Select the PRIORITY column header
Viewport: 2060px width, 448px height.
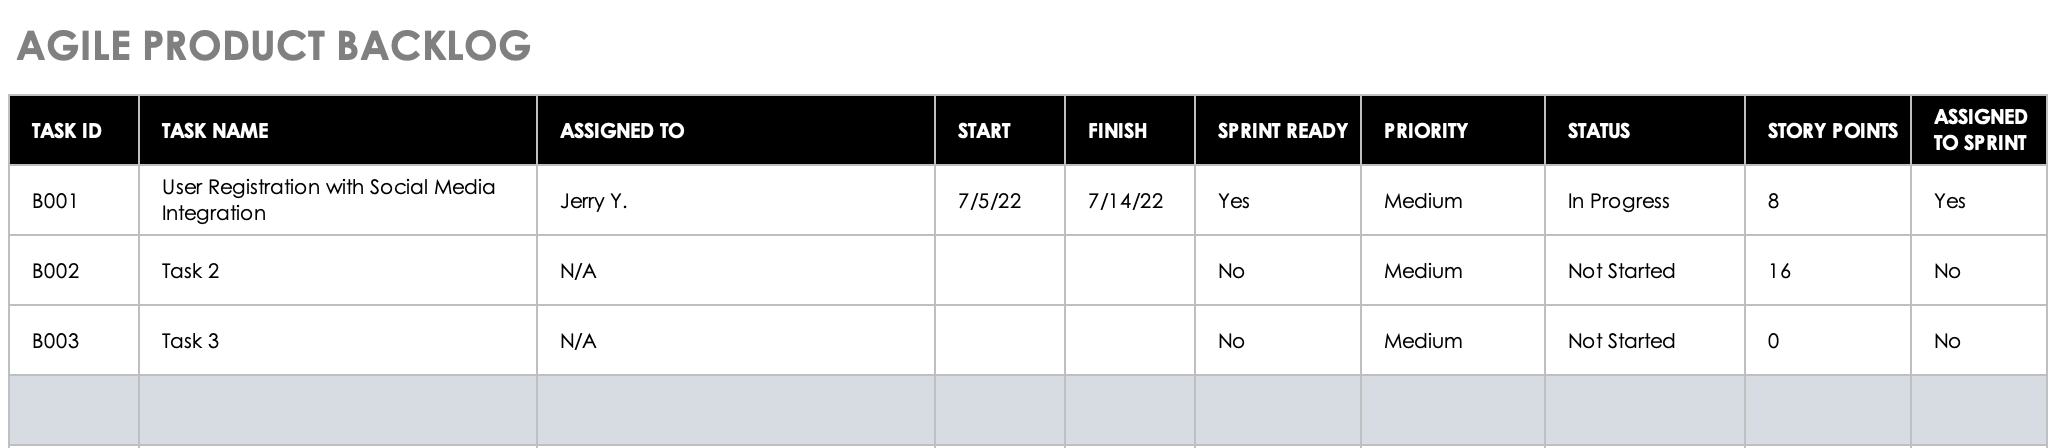point(1425,131)
